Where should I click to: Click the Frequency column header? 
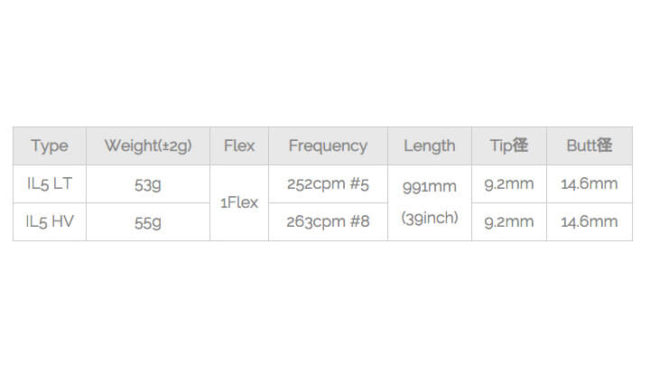[x=328, y=146]
